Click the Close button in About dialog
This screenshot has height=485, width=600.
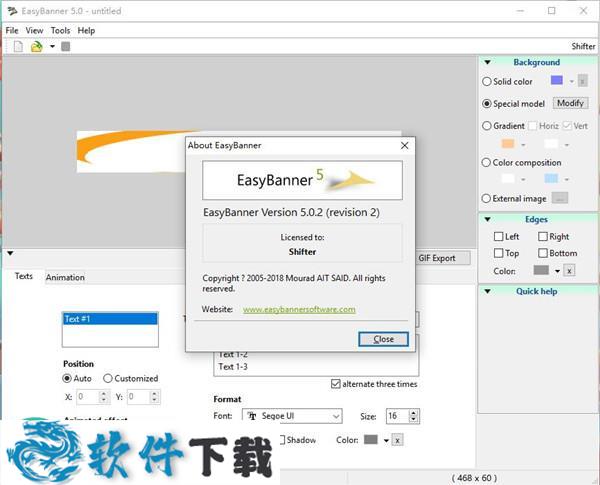pos(383,339)
